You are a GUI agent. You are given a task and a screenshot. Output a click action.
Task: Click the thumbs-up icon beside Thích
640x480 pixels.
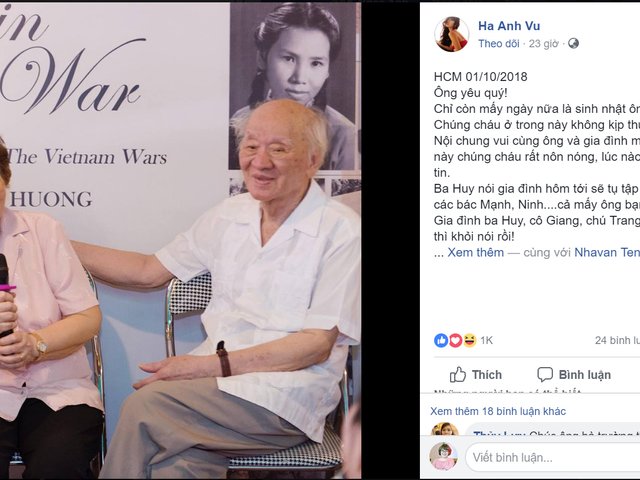[x=458, y=374]
